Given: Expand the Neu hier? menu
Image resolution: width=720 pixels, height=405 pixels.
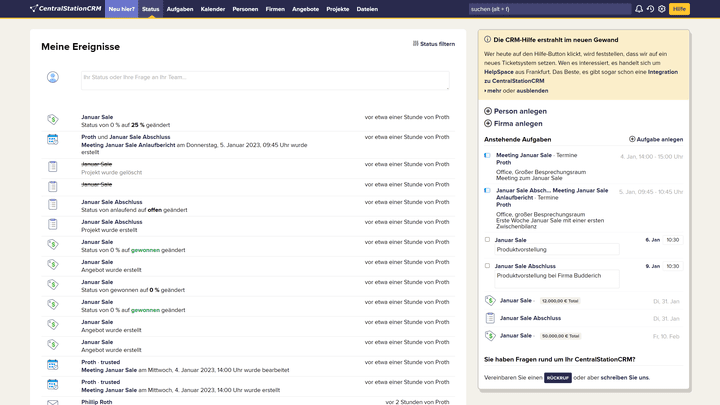Looking at the screenshot, I should (x=121, y=9).
